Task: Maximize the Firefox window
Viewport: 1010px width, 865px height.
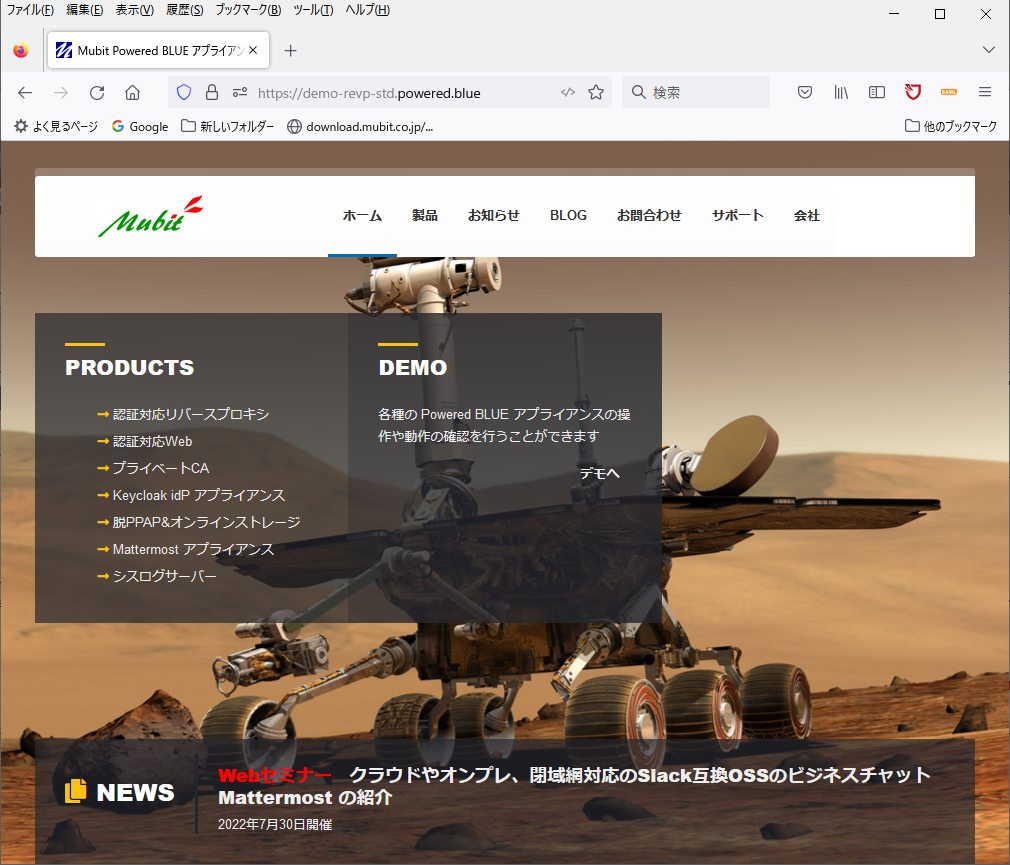Action: point(940,14)
